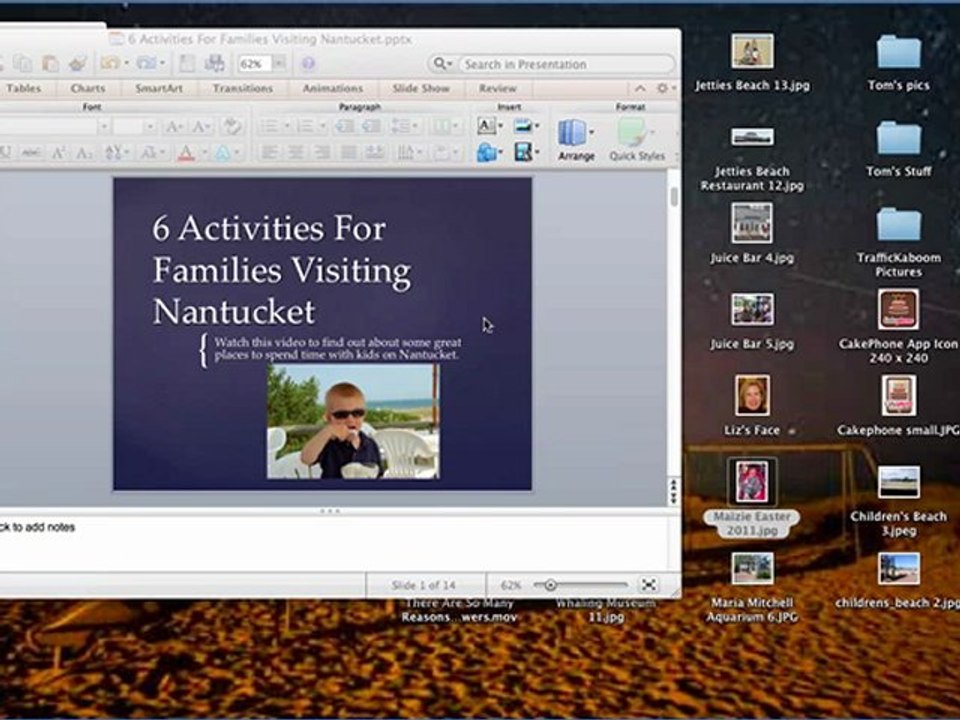Click the Insert Shape icon
Viewport: 960px width, 720px height.
click(486, 152)
